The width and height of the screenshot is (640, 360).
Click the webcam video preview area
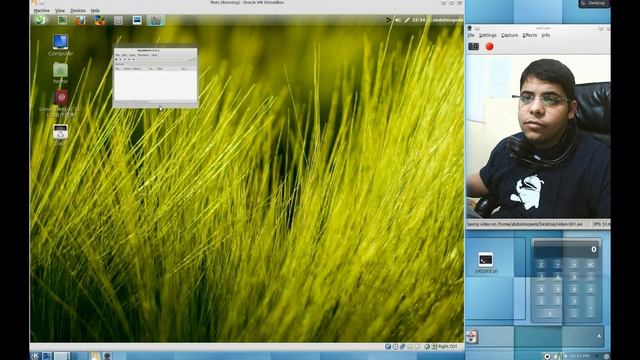tap(538, 136)
